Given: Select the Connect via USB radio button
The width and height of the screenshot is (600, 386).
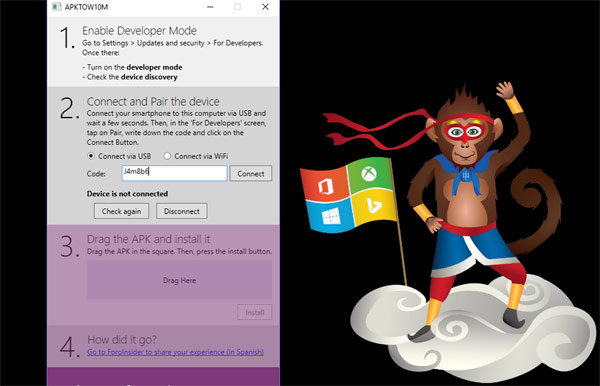Looking at the screenshot, I should click(x=91, y=156).
